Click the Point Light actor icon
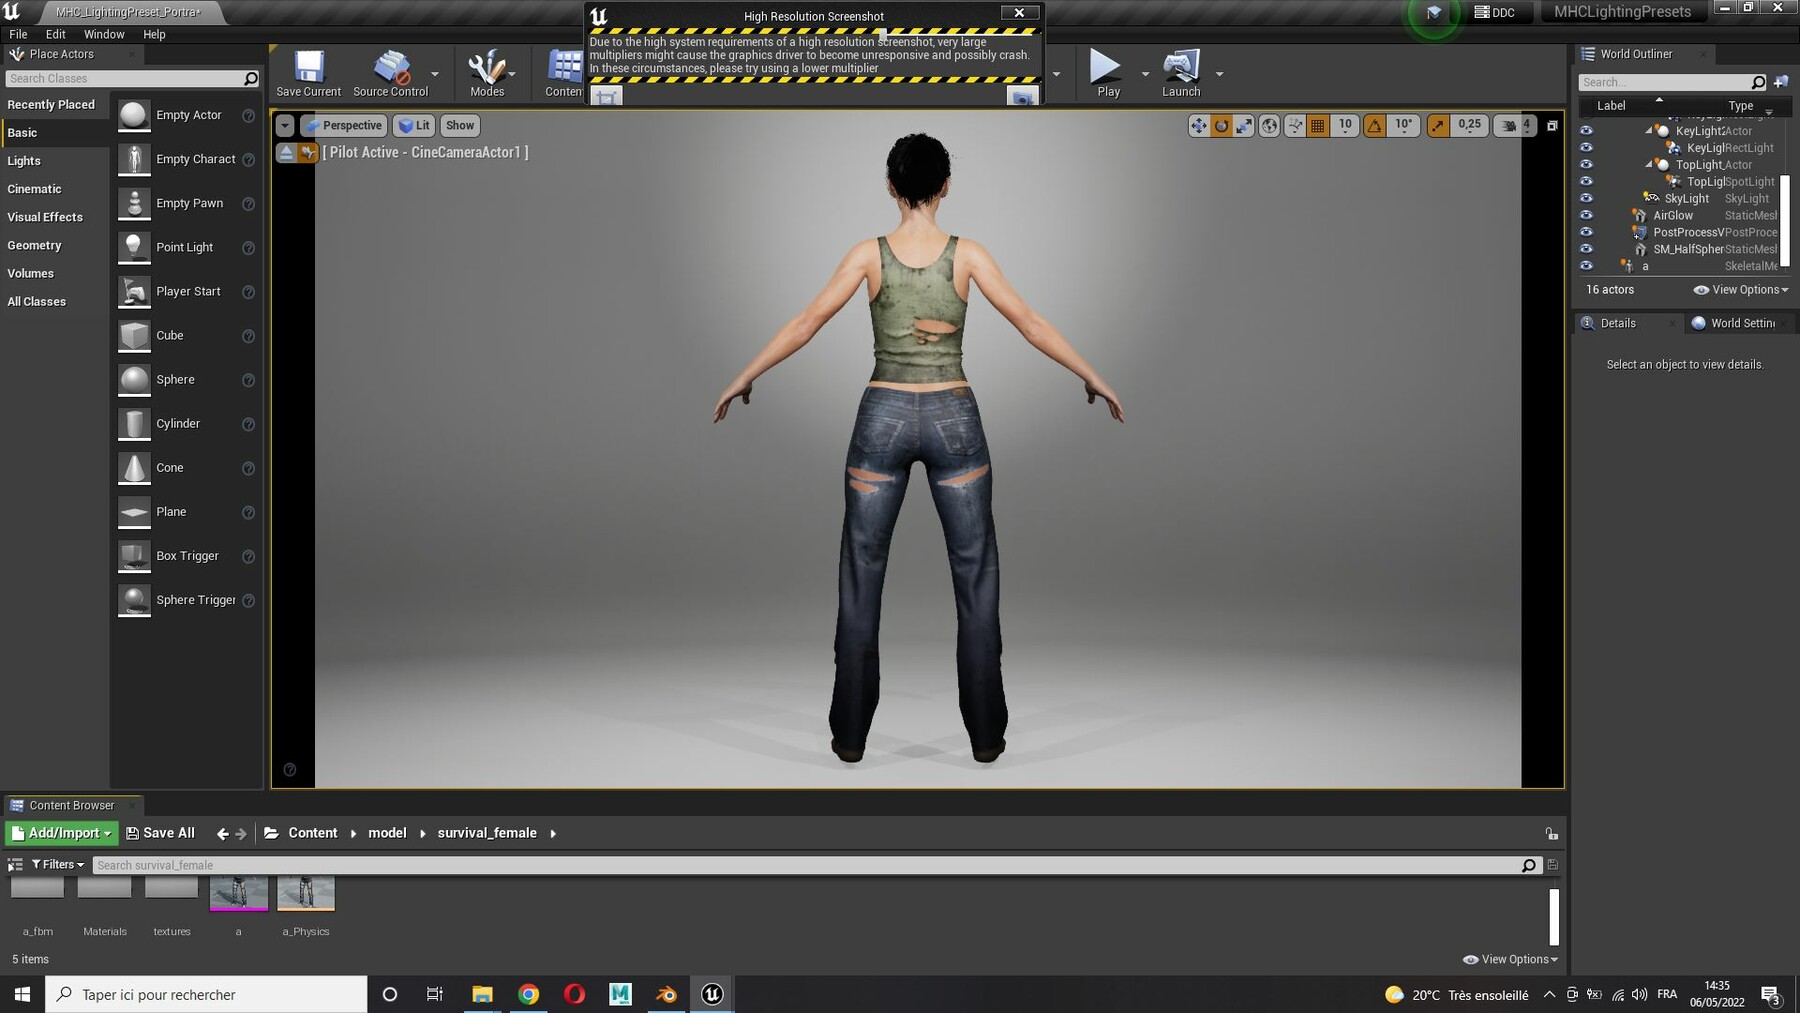 (x=134, y=247)
